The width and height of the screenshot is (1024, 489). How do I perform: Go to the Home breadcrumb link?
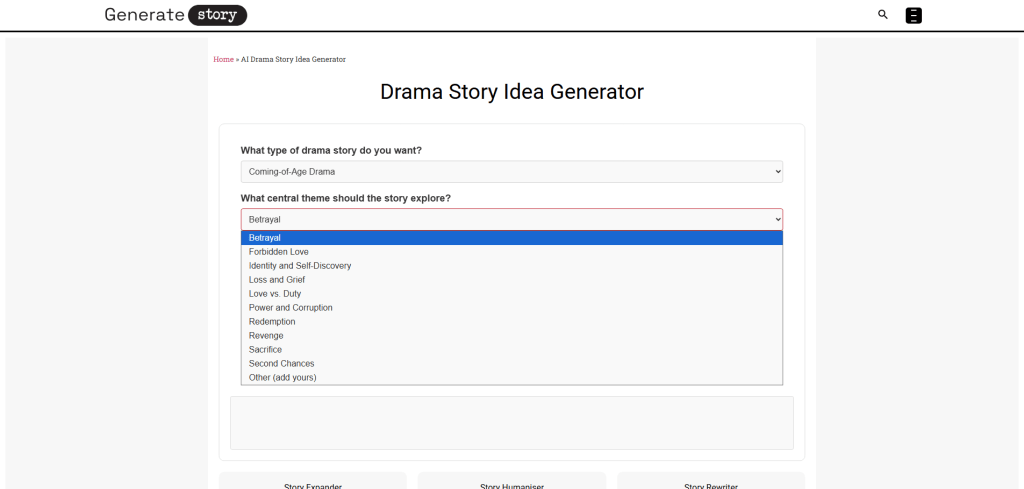tap(223, 60)
